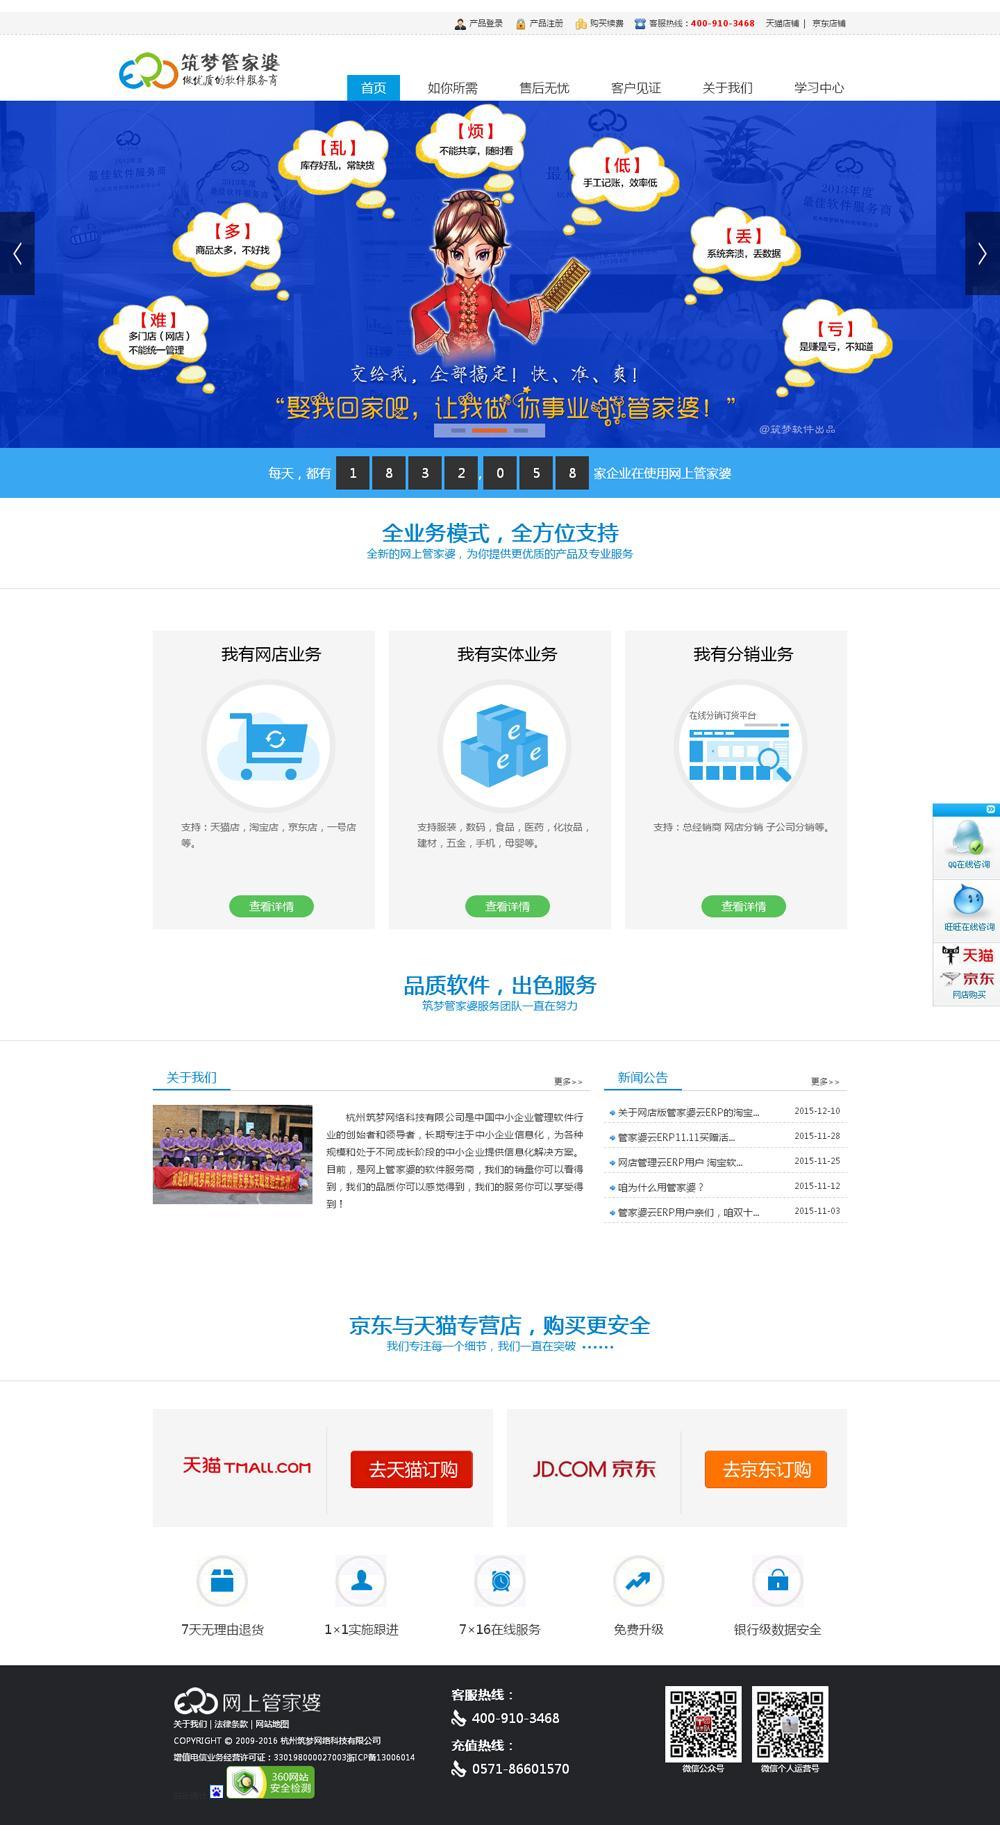
Task: Click the 天猫 icon in floating sidebar
Action: [968, 955]
